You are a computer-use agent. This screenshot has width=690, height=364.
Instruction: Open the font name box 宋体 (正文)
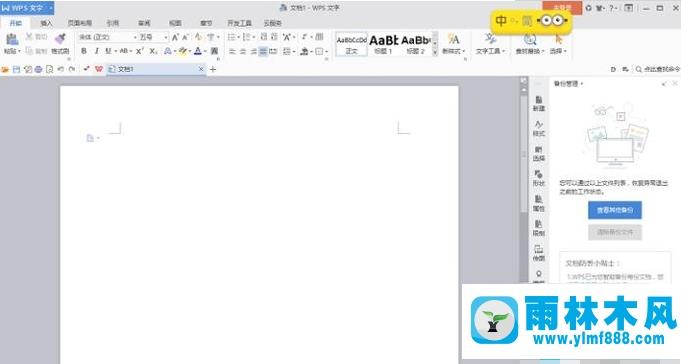108,37
